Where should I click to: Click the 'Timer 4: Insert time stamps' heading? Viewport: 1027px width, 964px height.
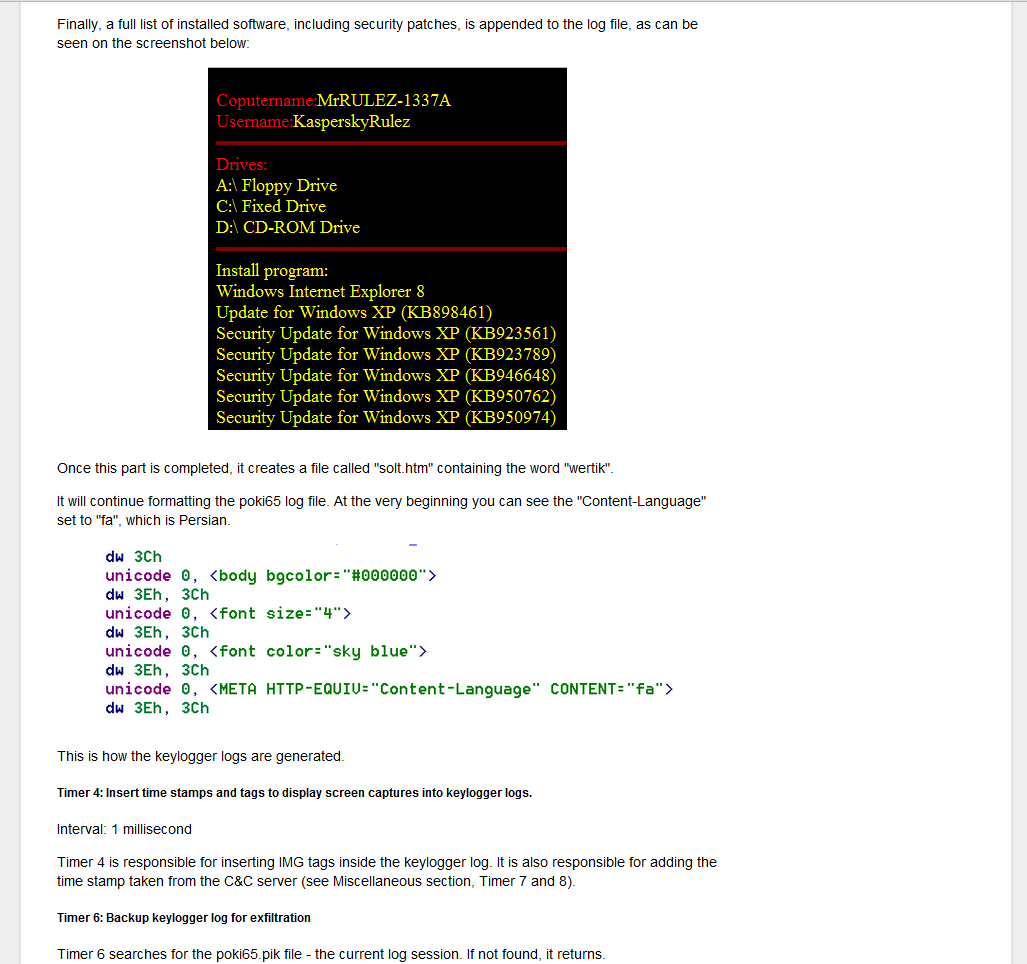[x=295, y=793]
